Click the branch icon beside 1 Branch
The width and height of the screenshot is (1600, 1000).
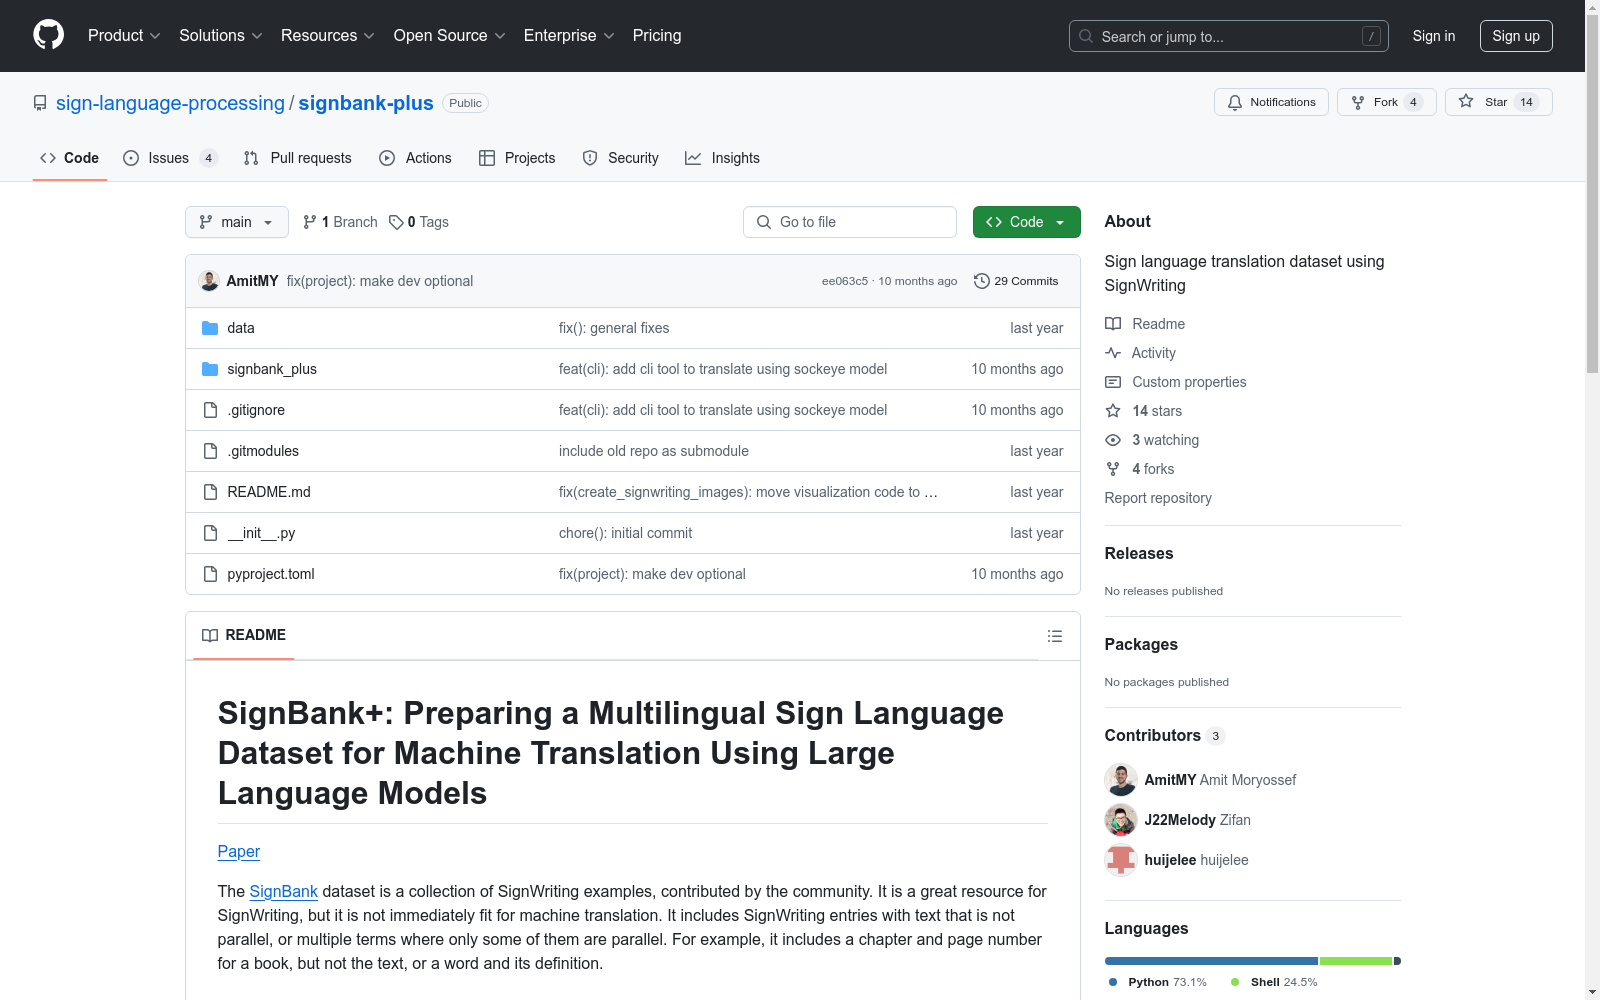pos(310,222)
